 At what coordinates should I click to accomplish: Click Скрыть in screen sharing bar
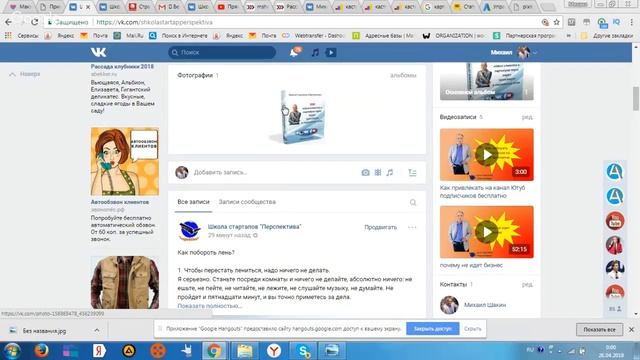point(473,329)
